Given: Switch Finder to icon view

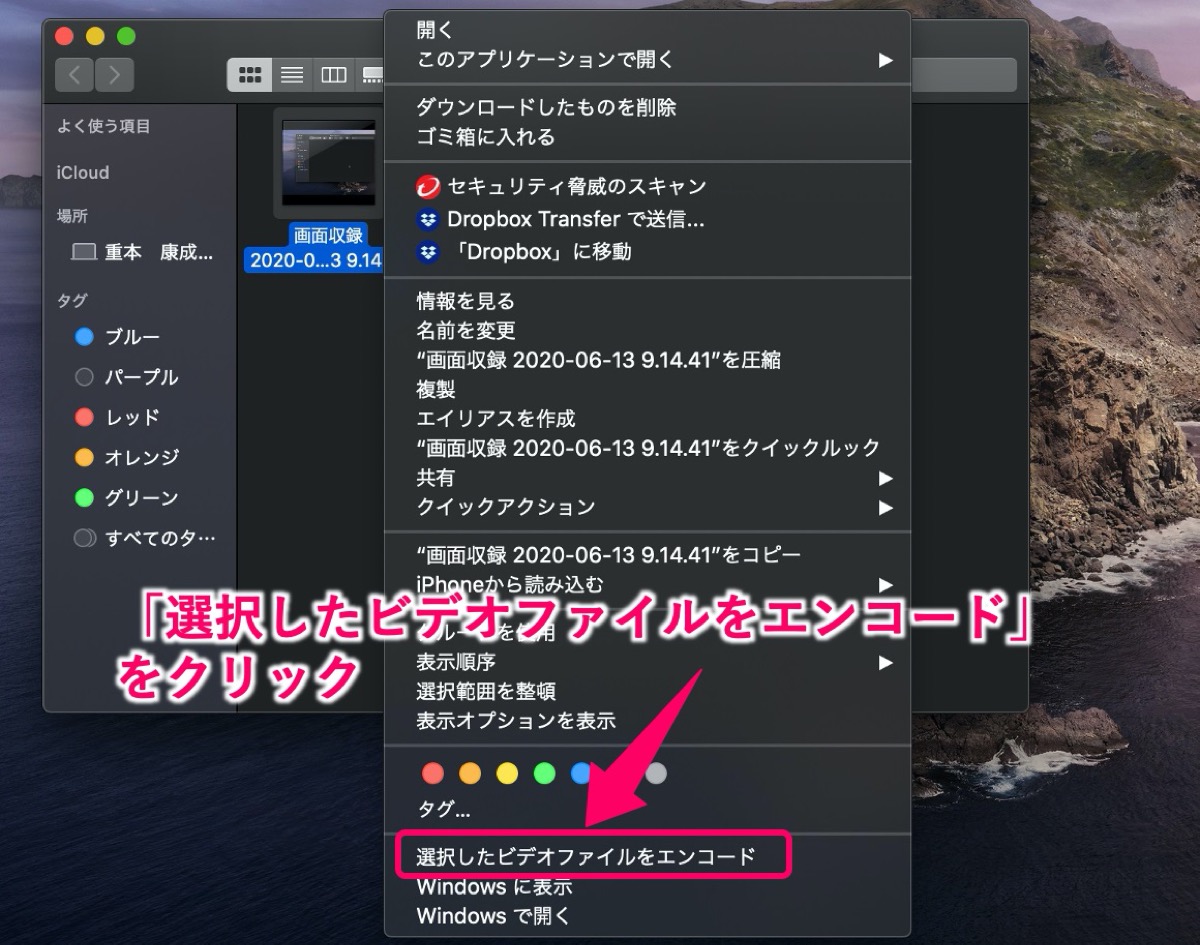Looking at the screenshot, I should [250, 75].
